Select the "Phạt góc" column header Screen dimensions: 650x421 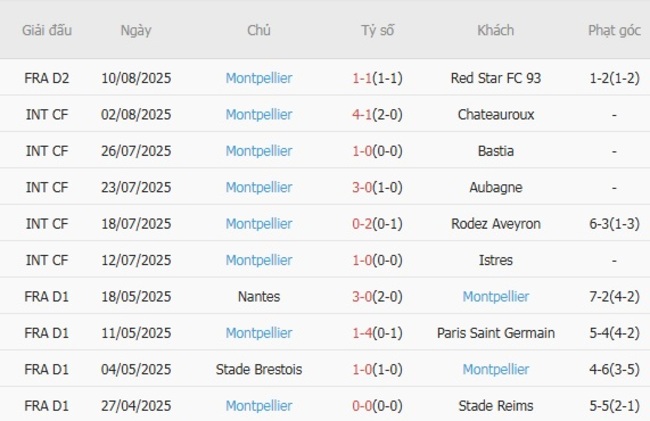click(614, 30)
